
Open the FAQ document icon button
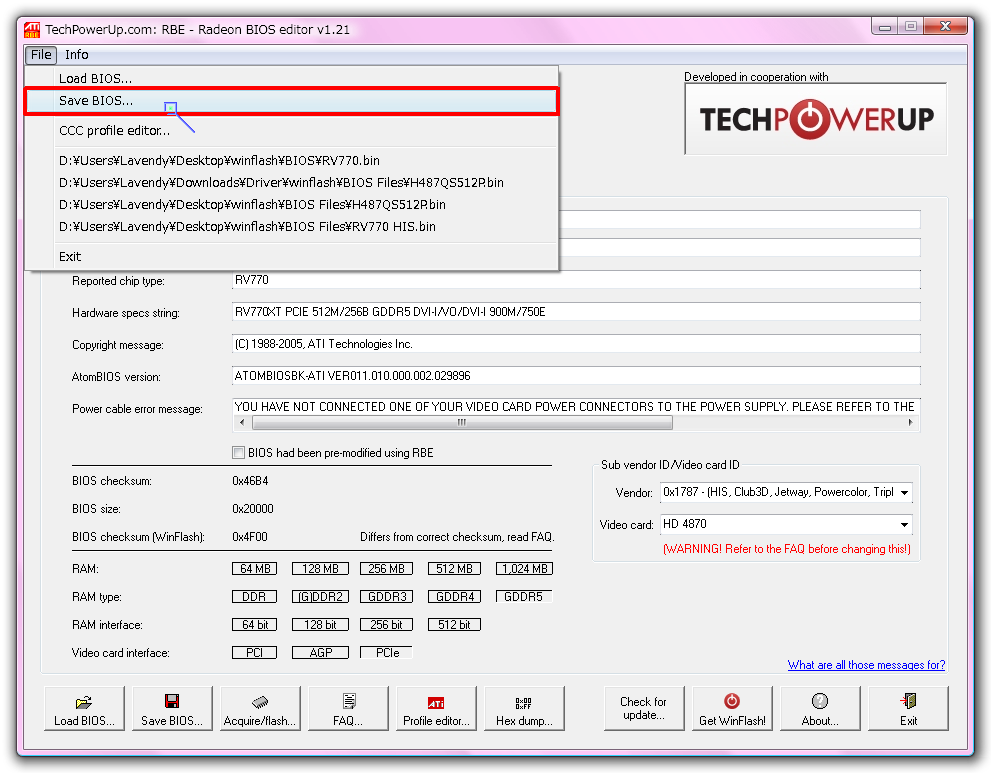coord(348,708)
